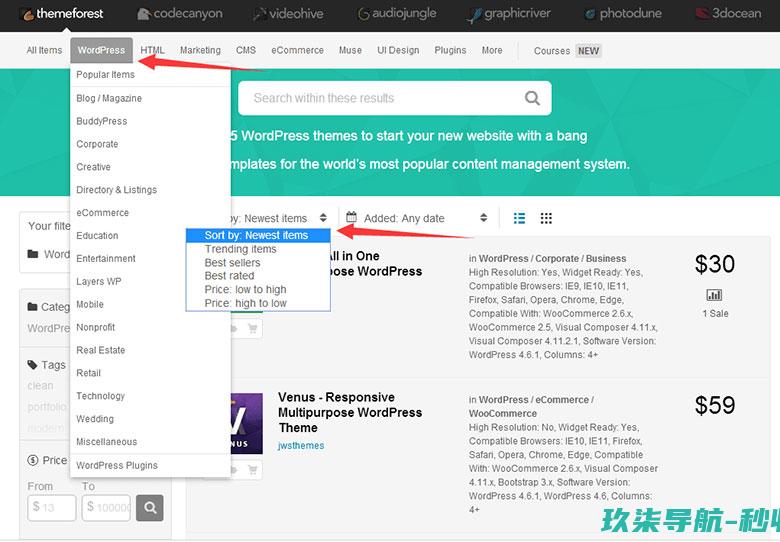Select the Muse category tab
Screen dimensions: 780x542
click(x=350, y=50)
